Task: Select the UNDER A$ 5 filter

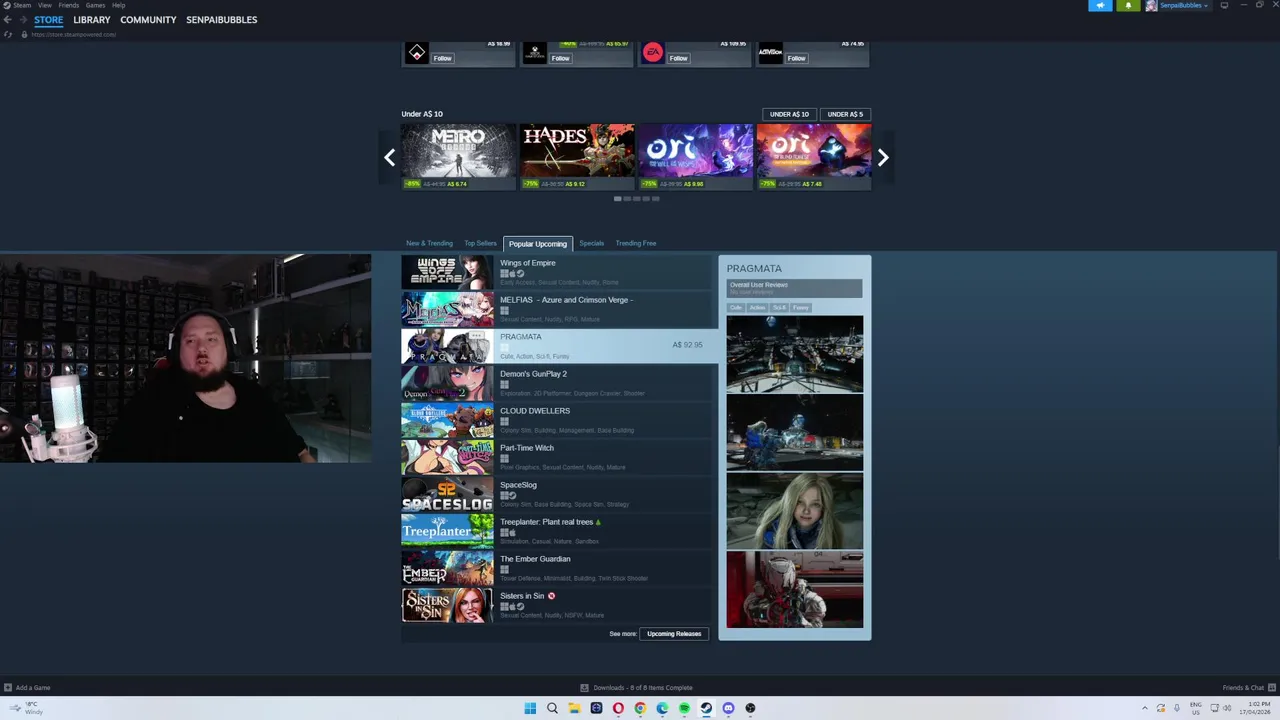Action: (845, 114)
